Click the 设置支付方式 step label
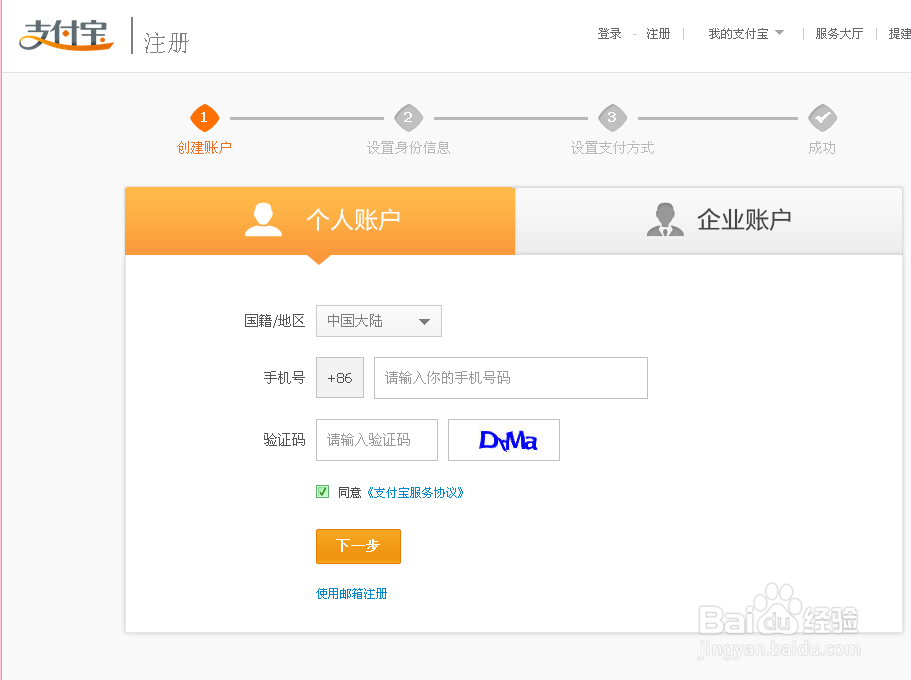The width and height of the screenshot is (911, 680). click(x=612, y=148)
